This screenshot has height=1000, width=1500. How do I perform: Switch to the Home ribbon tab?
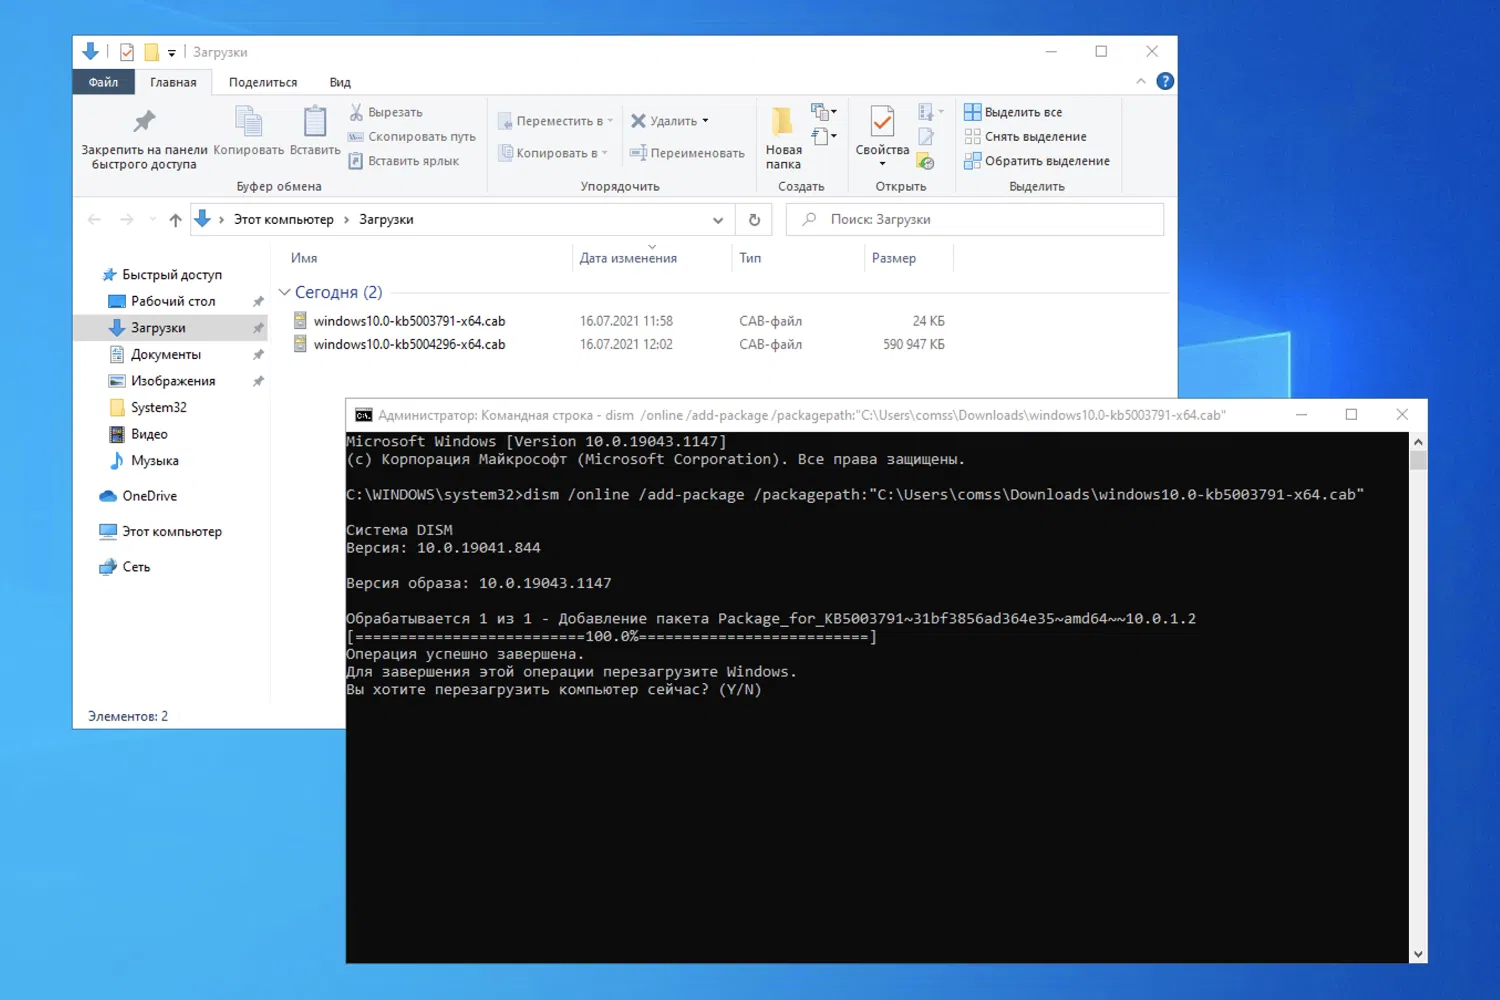coord(173,82)
